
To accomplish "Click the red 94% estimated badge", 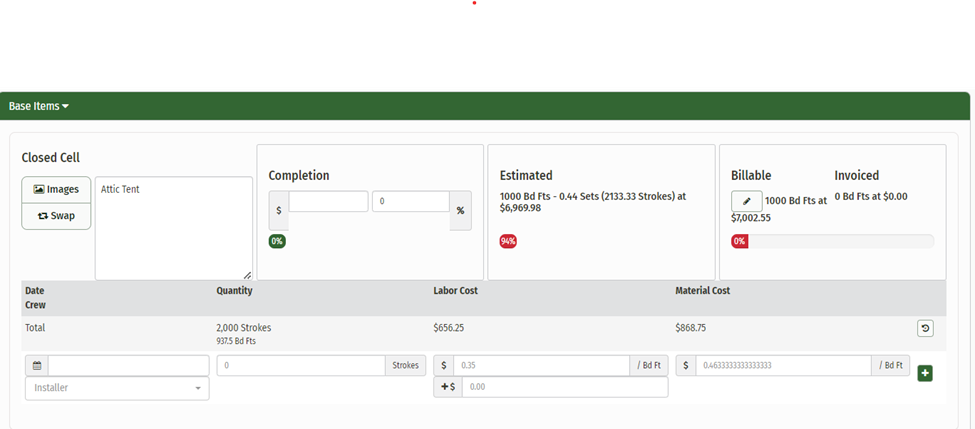I will click(x=508, y=241).
